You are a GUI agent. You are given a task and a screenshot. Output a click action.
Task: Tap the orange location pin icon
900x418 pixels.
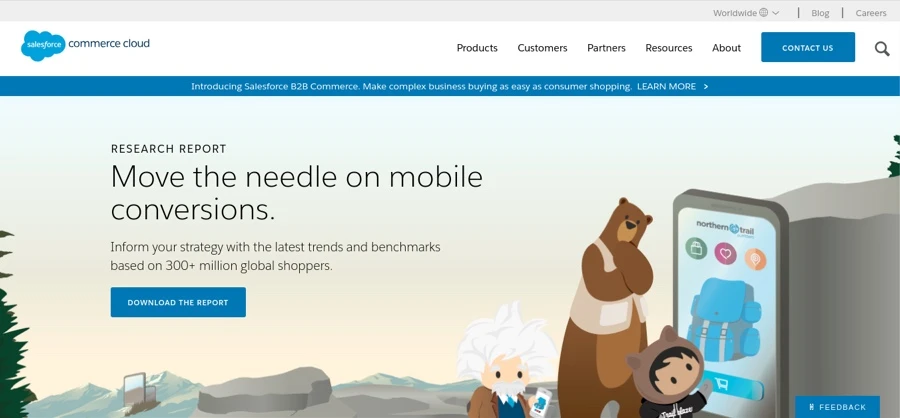(x=755, y=260)
